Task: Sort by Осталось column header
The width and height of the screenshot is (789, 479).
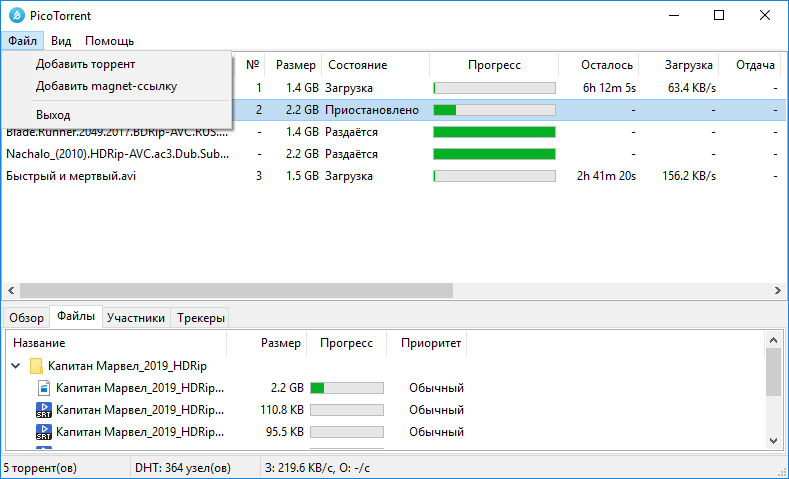Action: point(599,65)
